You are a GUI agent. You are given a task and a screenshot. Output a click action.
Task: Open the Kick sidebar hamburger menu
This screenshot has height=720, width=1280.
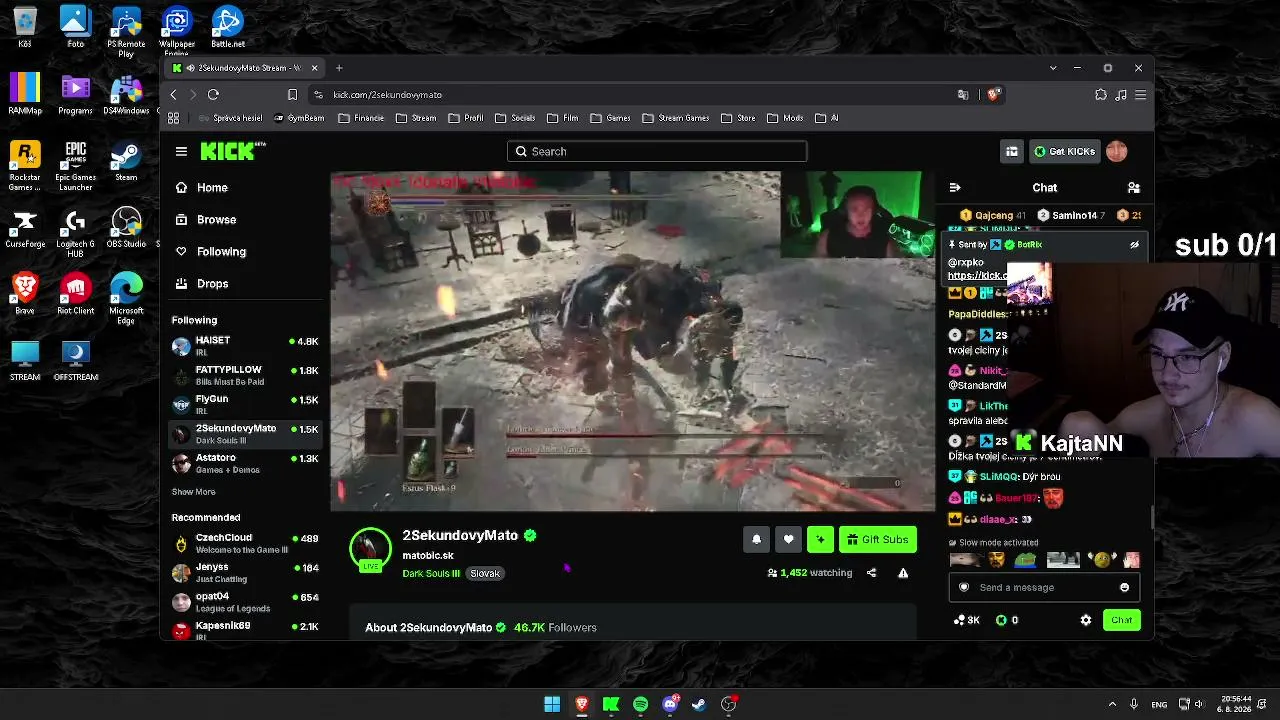[x=181, y=151]
